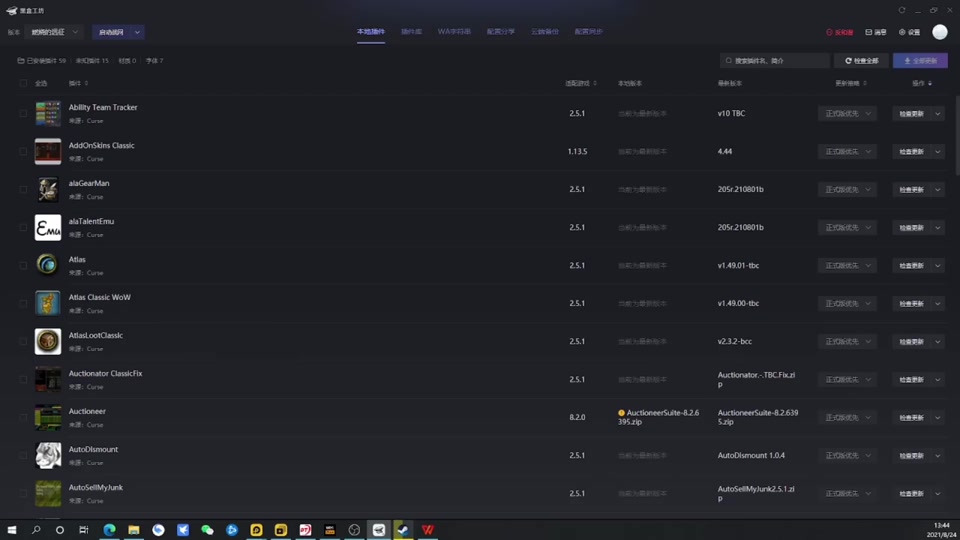
Task: Click the red 反和谐 icon in the header
Action: [830, 32]
